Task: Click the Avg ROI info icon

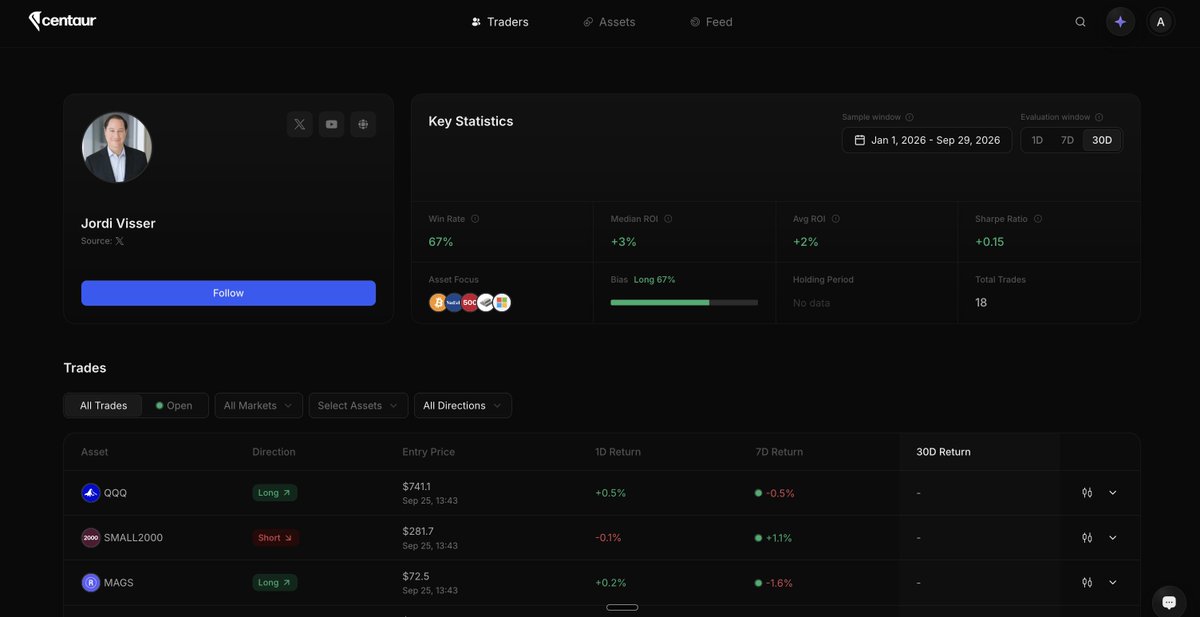Action: 836,219
